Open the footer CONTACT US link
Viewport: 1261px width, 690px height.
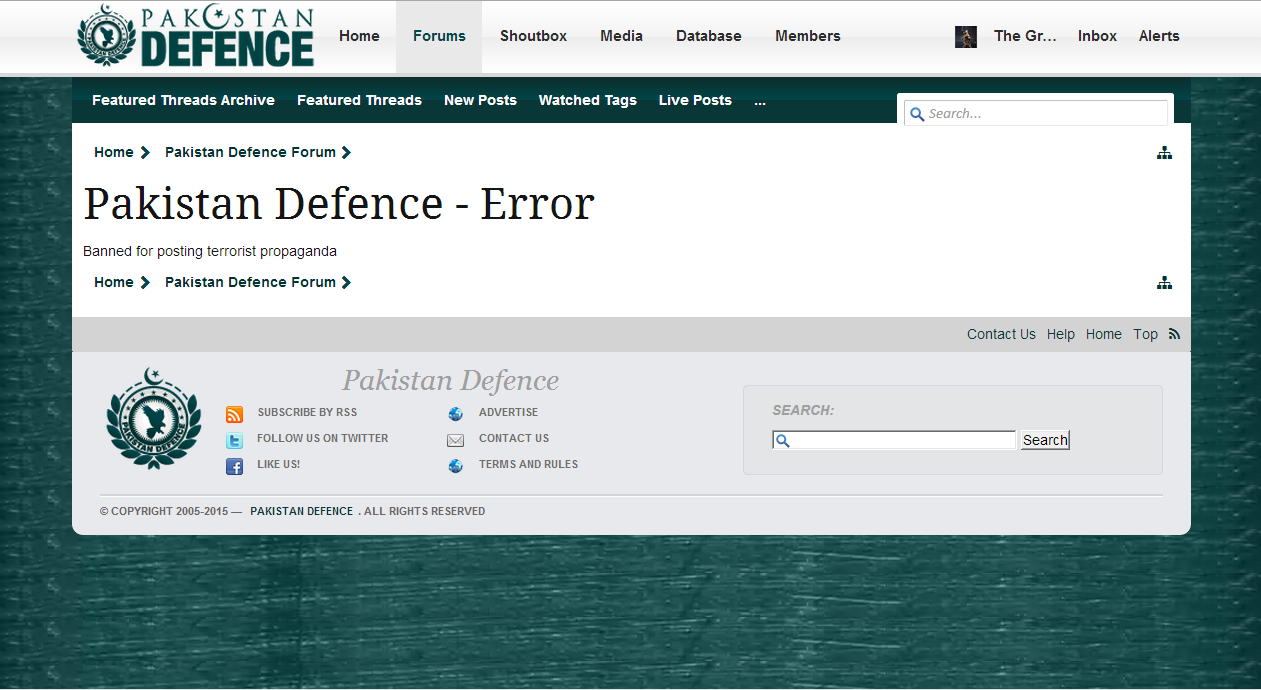tap(514, 438)
